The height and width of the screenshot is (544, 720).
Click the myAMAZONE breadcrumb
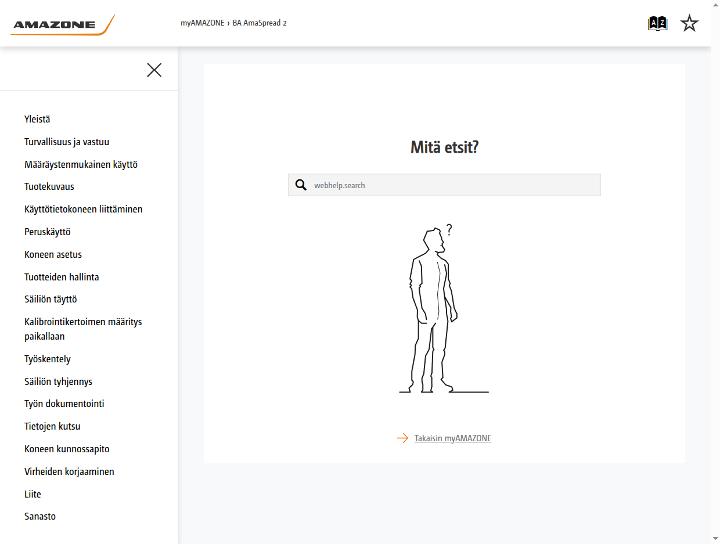pyautogui.click(x=202, y=23)
